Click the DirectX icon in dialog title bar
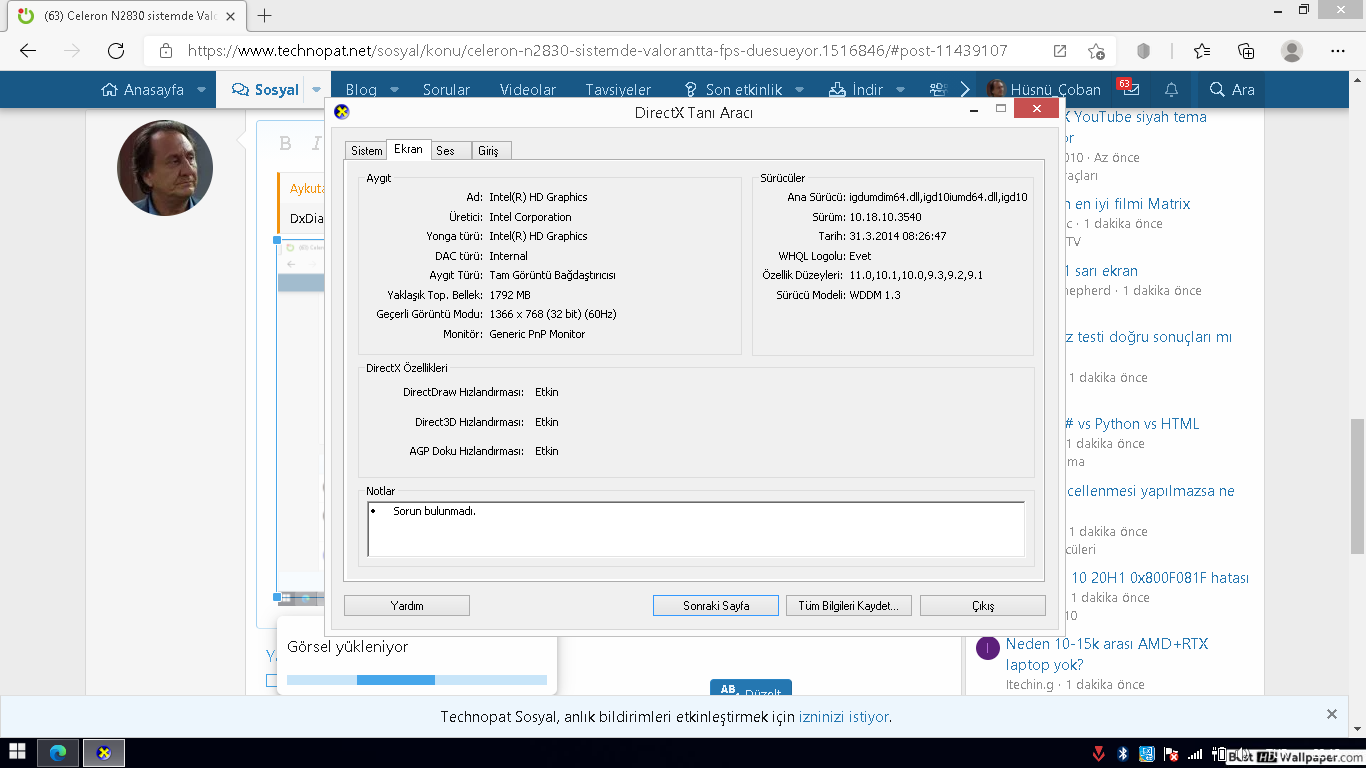1366x768 pixels. tap(342, 112)
